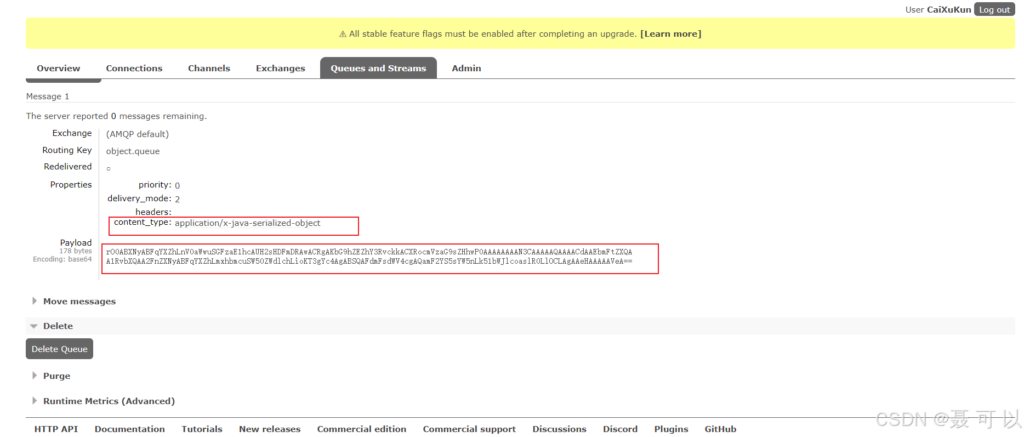The width and height of the screenshot is (1024, 437).
Task: Visit the Documentation footer link
Action: click(x=129, y=429)
